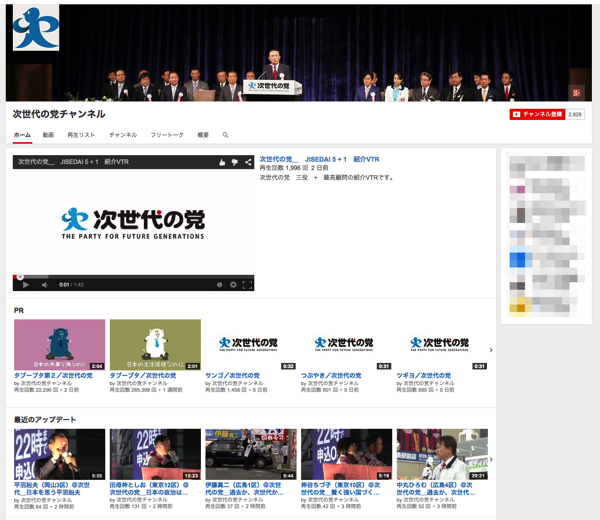600x520 pixels.
Task: Open the サンゴ video thumbnail
Action: (251, 345)
